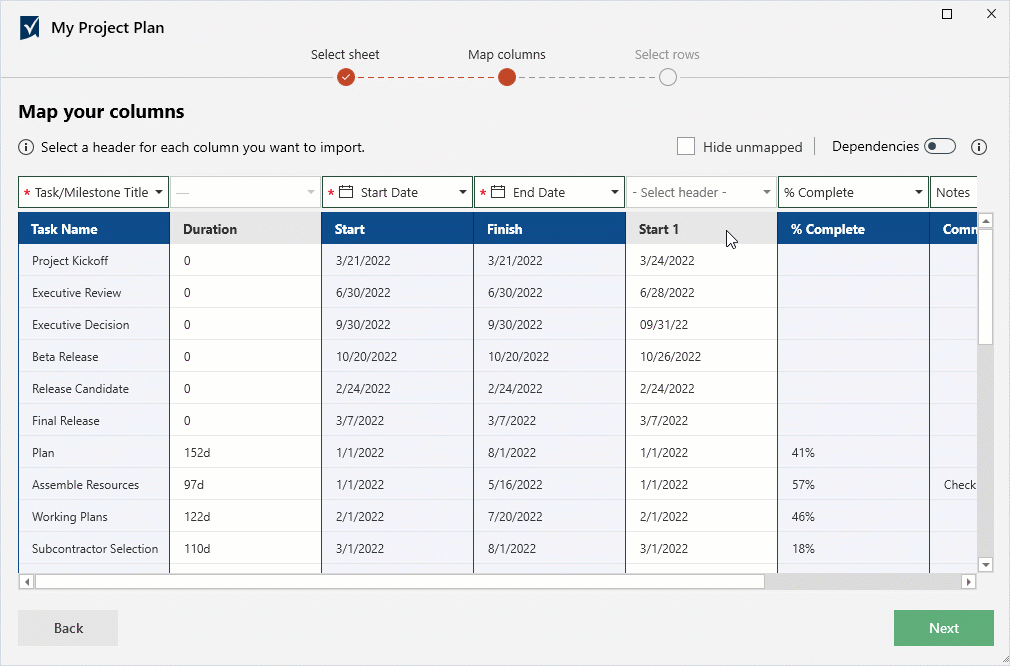Toggle the Dependencies switch
The height and width of the screenshot is (666, 1010).
coord(940,147)
